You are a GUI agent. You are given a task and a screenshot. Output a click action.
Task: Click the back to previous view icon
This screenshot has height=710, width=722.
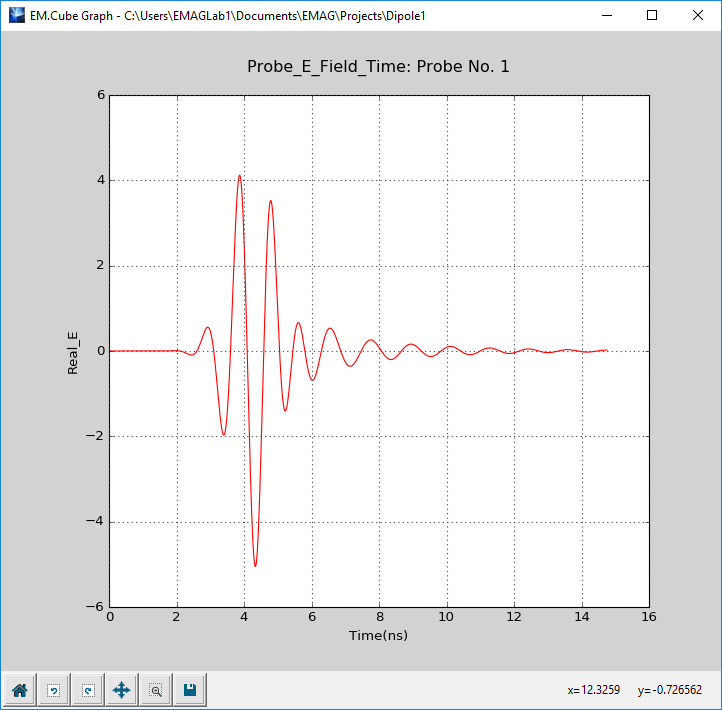tap(54, 689)
